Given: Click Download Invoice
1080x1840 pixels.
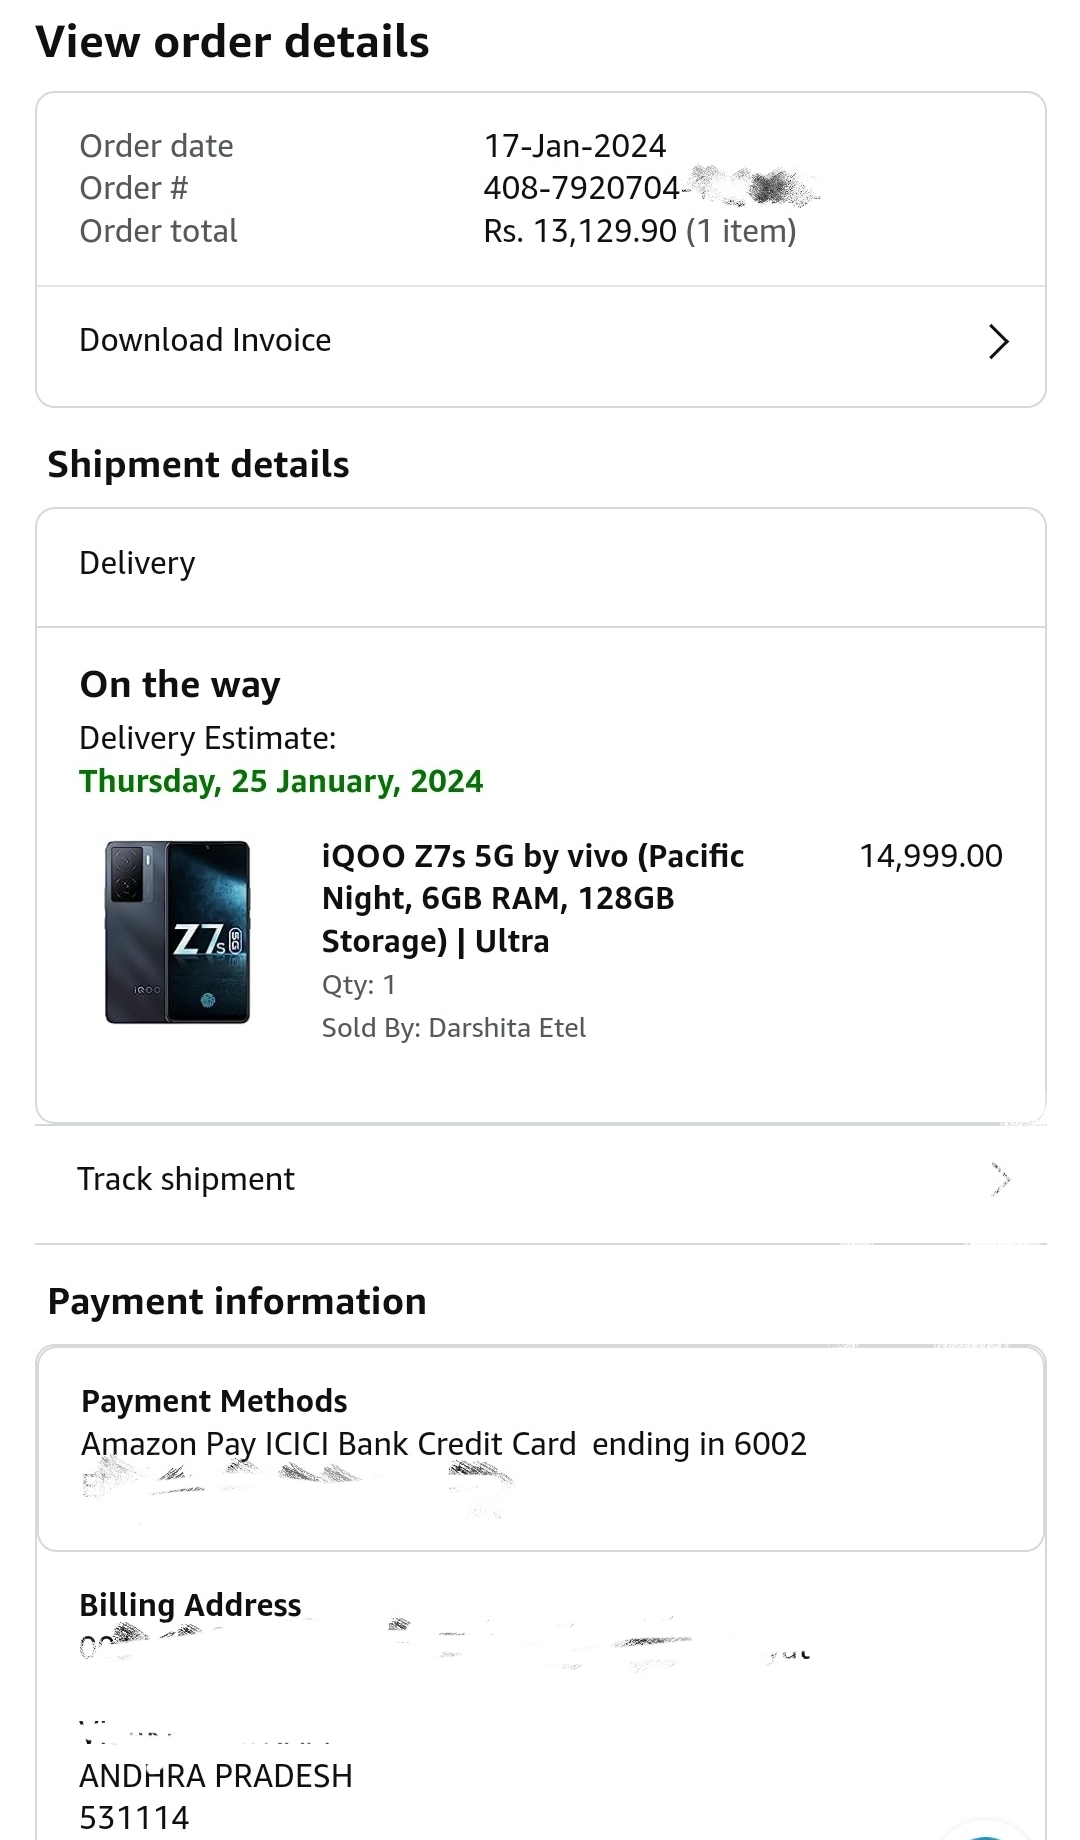Looking at the screenshot, I should pos(205,340).
